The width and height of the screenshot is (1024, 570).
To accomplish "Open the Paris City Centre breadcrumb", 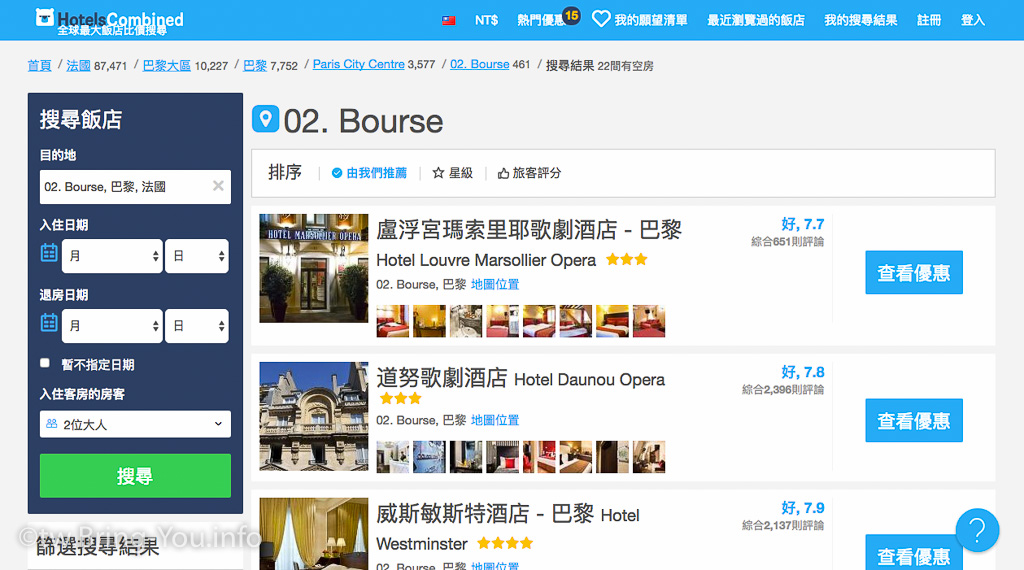I will (x=359, y=64).
